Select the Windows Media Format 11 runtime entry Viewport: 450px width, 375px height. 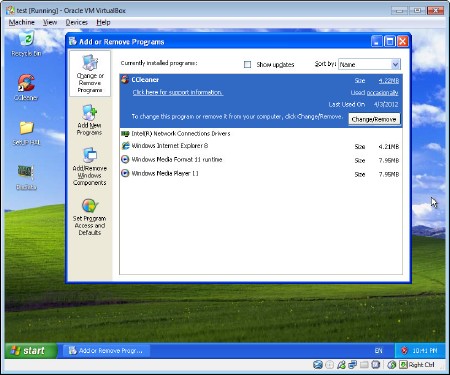[261, 160]
